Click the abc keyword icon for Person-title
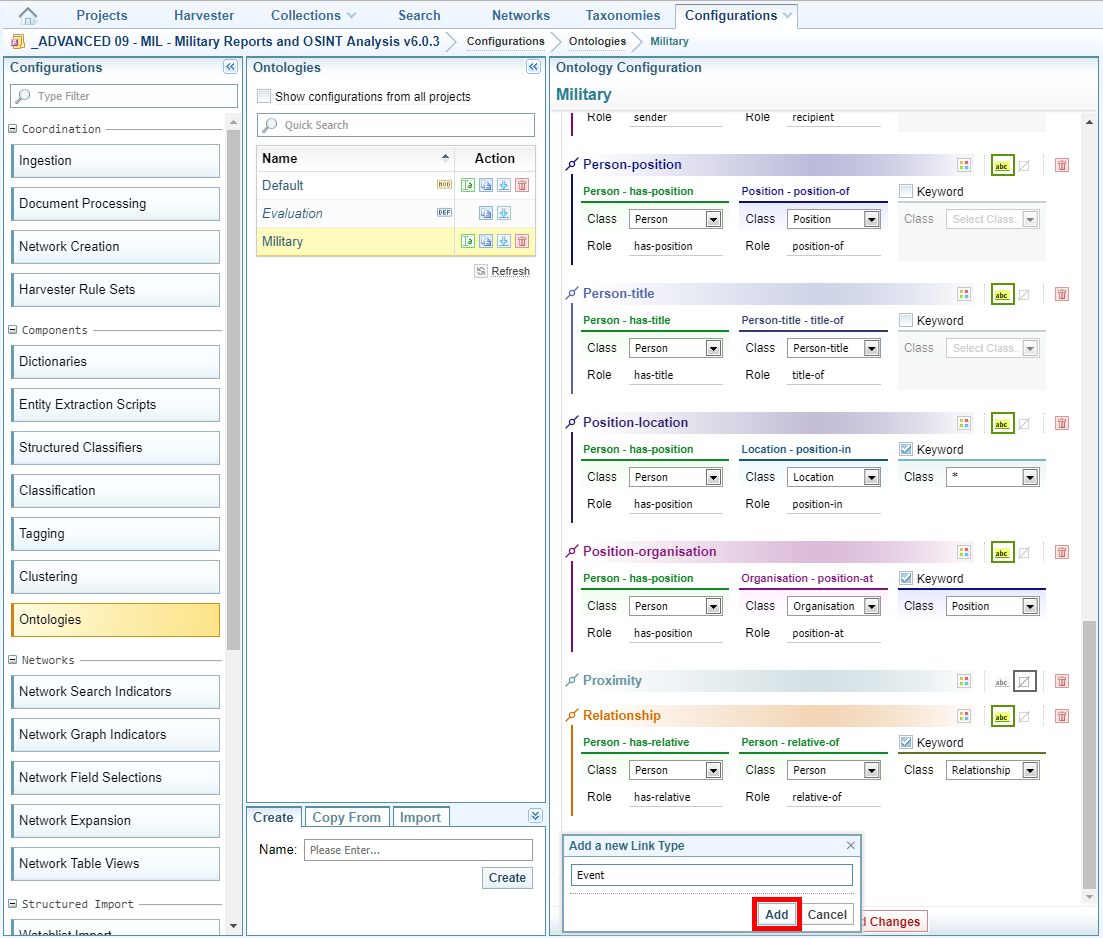Screen dimensions: 1103x938 pyautogui.click(x=1002, y=294)
